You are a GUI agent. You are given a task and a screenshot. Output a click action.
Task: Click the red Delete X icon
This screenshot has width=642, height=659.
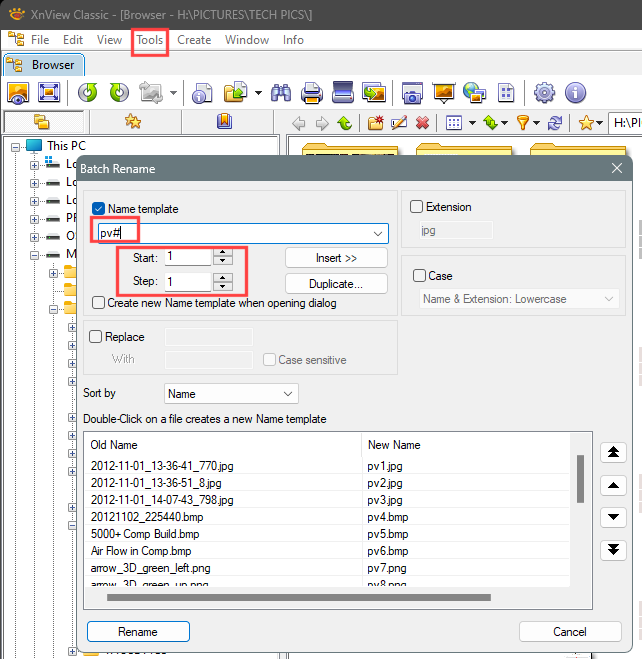[x=422, y=123]
